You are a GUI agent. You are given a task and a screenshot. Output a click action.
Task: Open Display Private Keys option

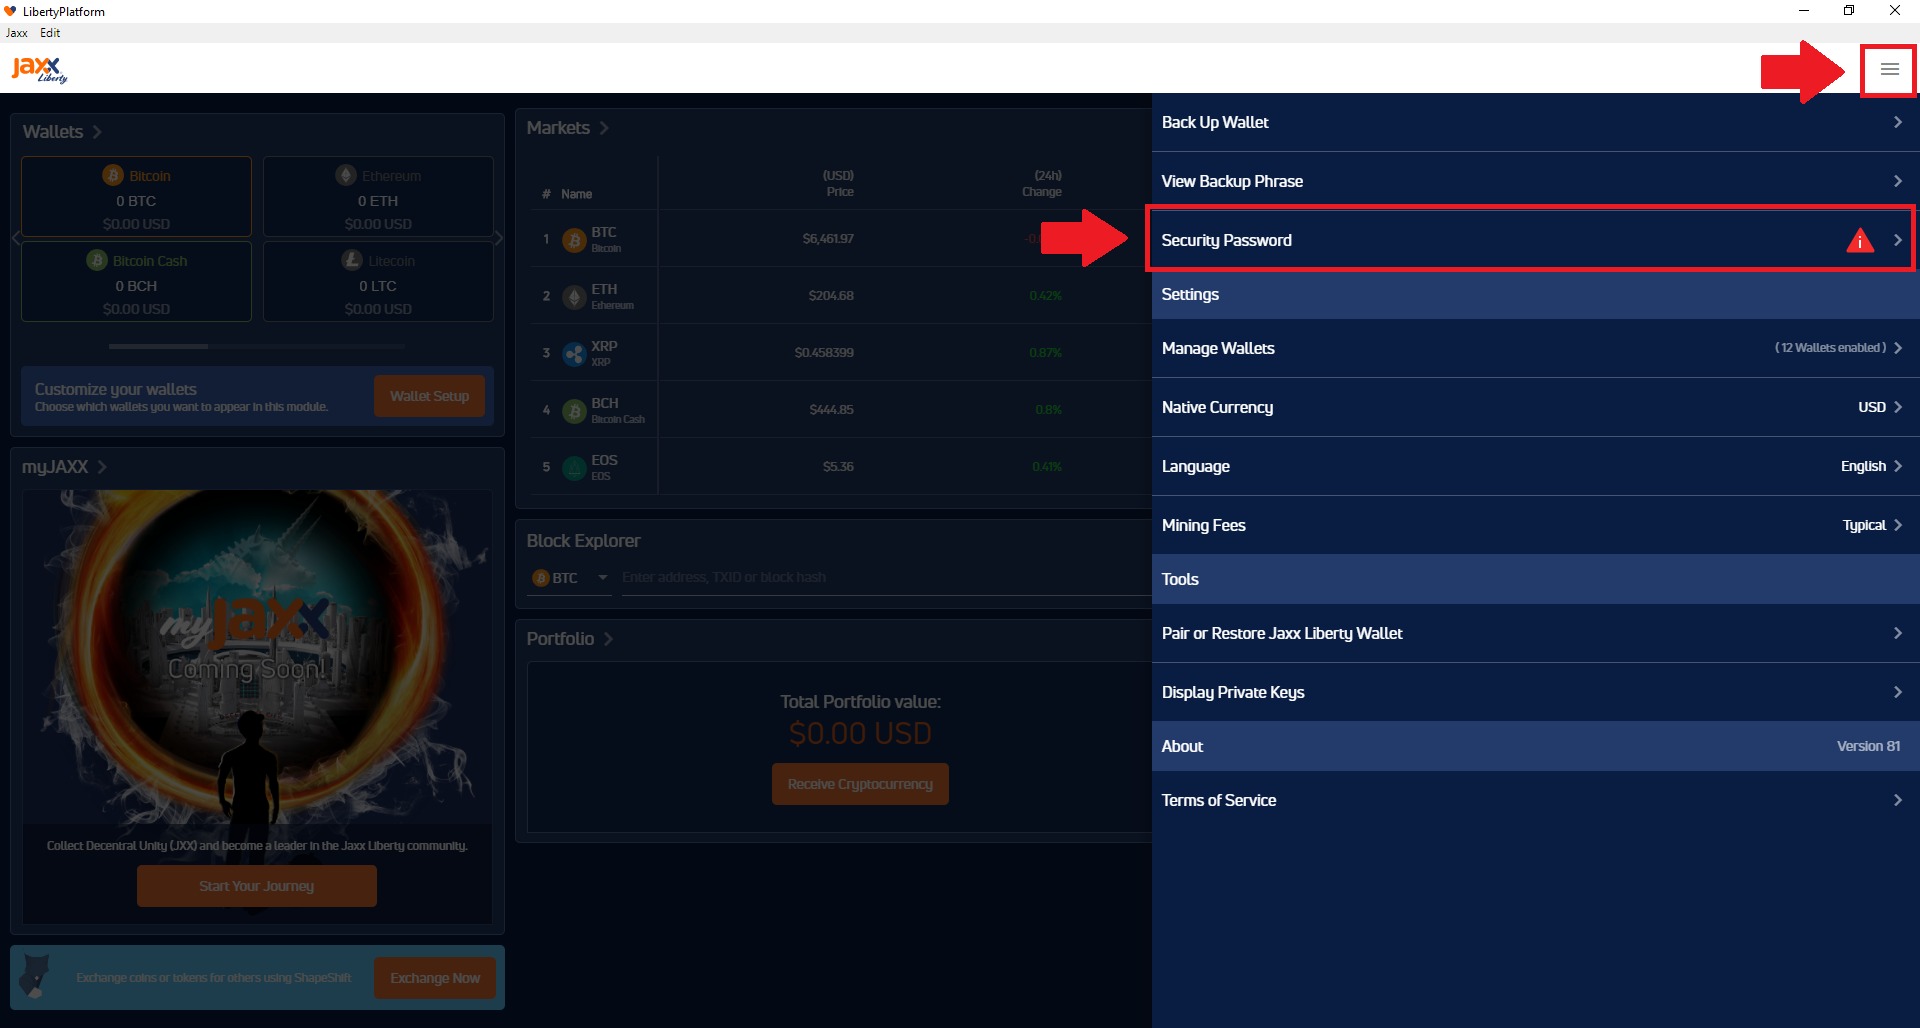coord(1535,692)
